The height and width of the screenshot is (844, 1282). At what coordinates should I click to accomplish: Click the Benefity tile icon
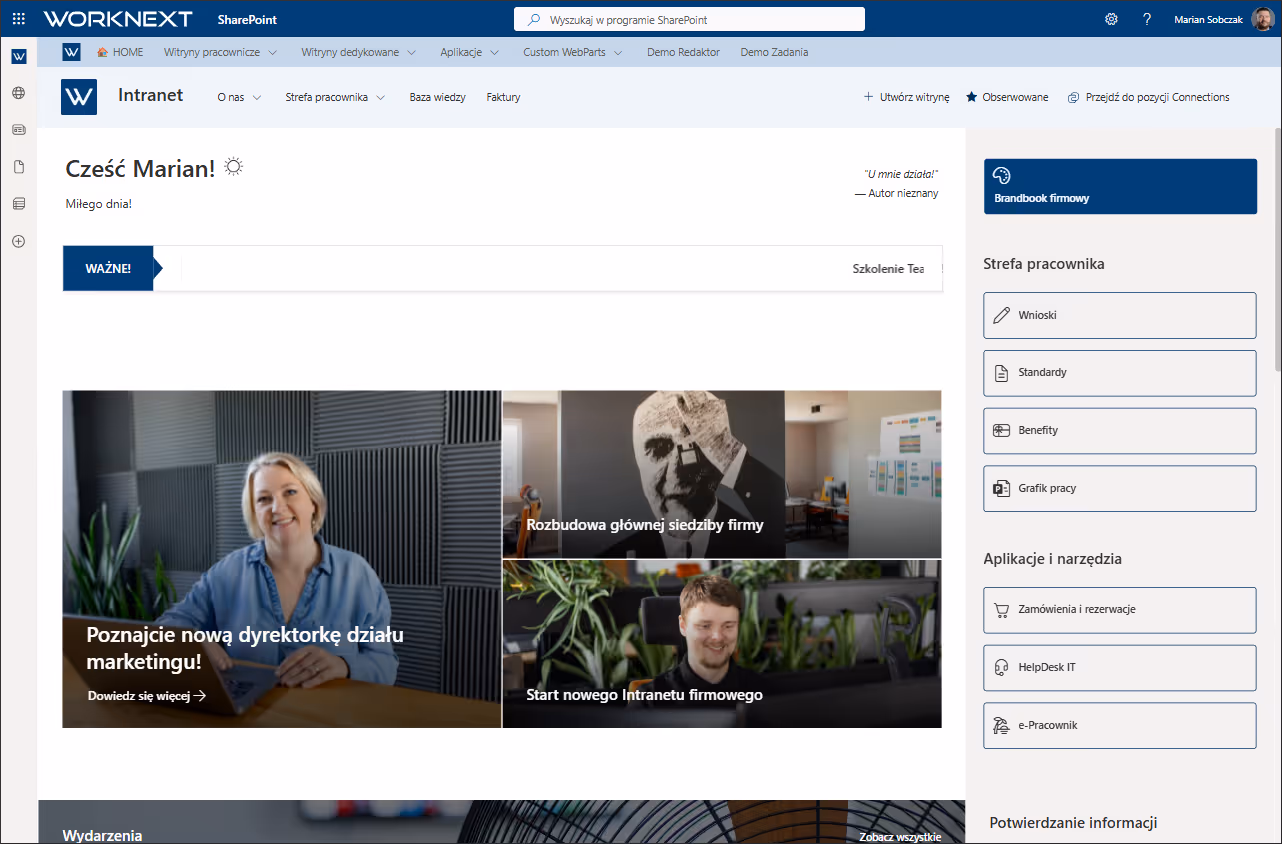click(1002, 430)
